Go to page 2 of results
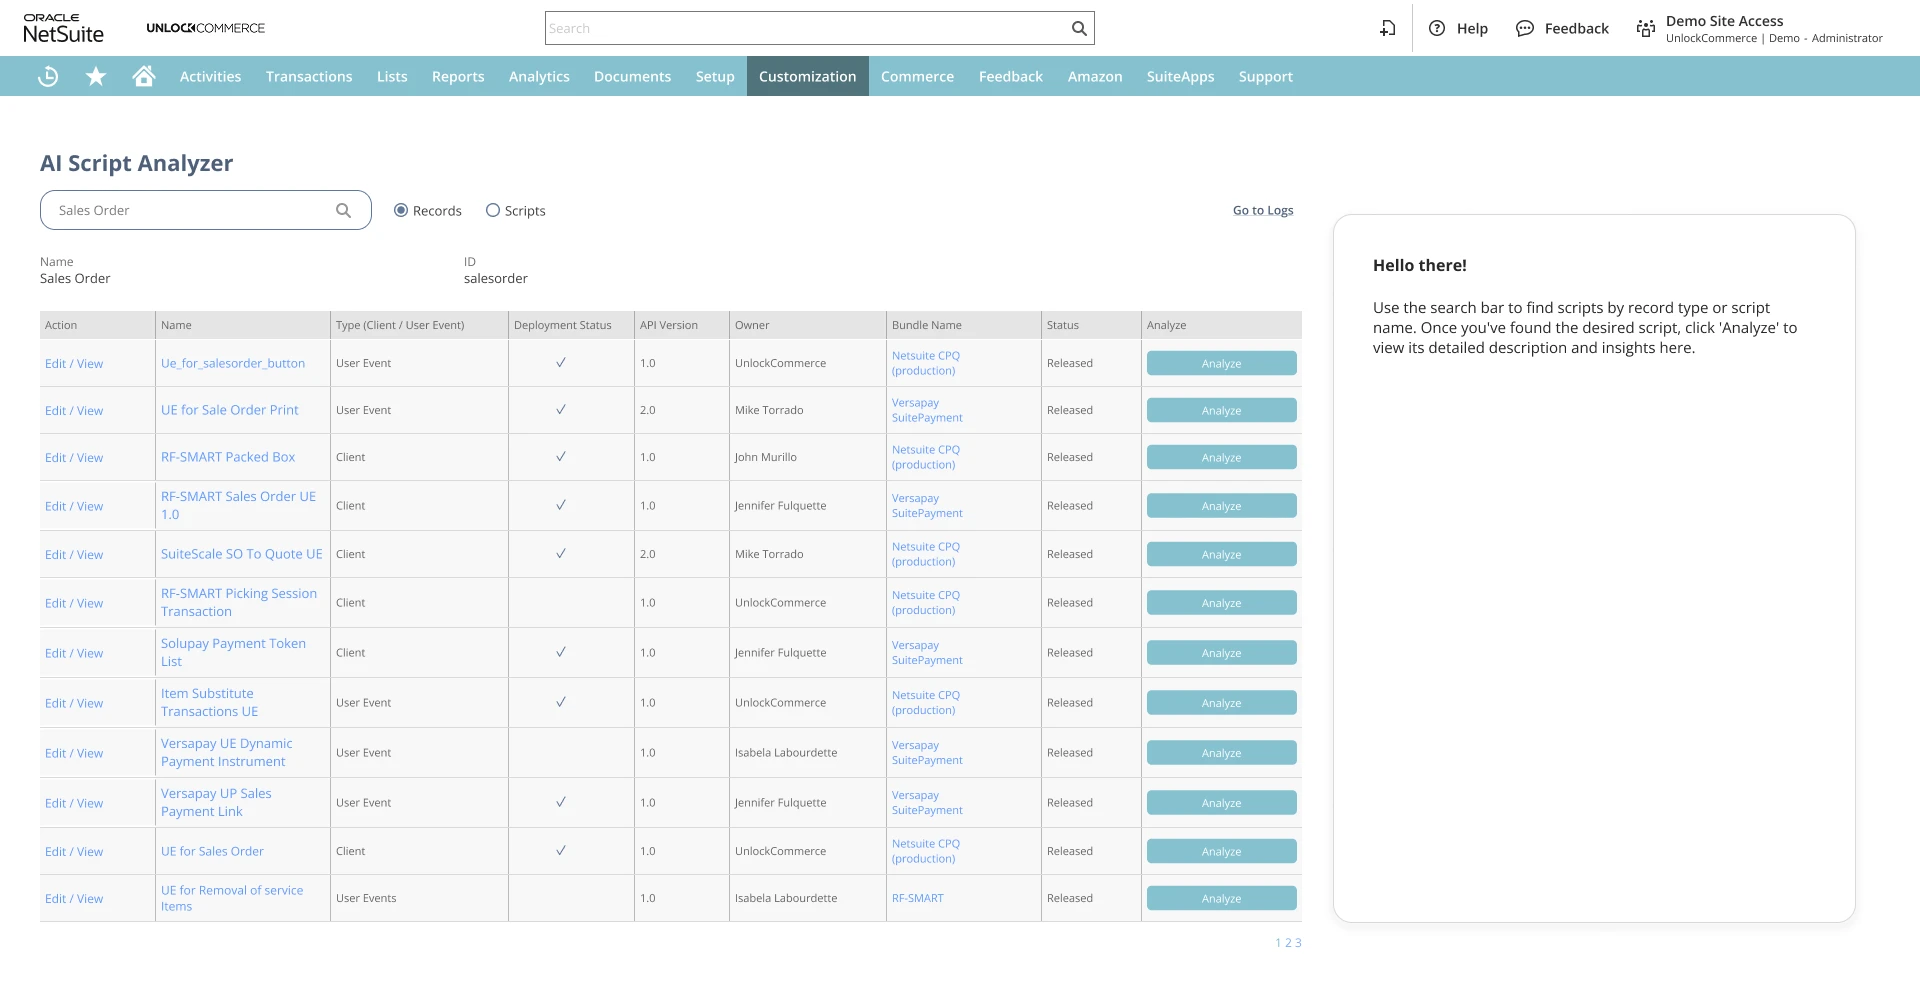The image size is (1920, 995). click(x=1288, y=943)
